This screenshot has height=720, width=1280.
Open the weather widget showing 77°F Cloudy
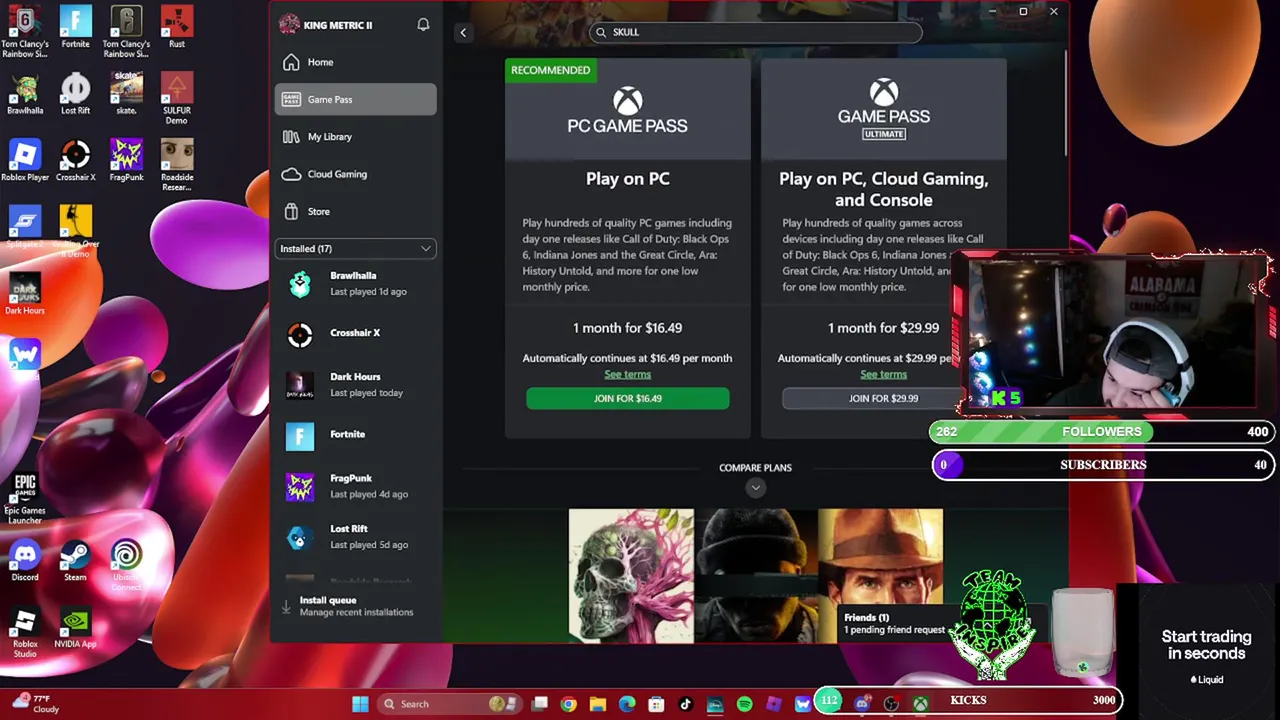click(35, 704)
